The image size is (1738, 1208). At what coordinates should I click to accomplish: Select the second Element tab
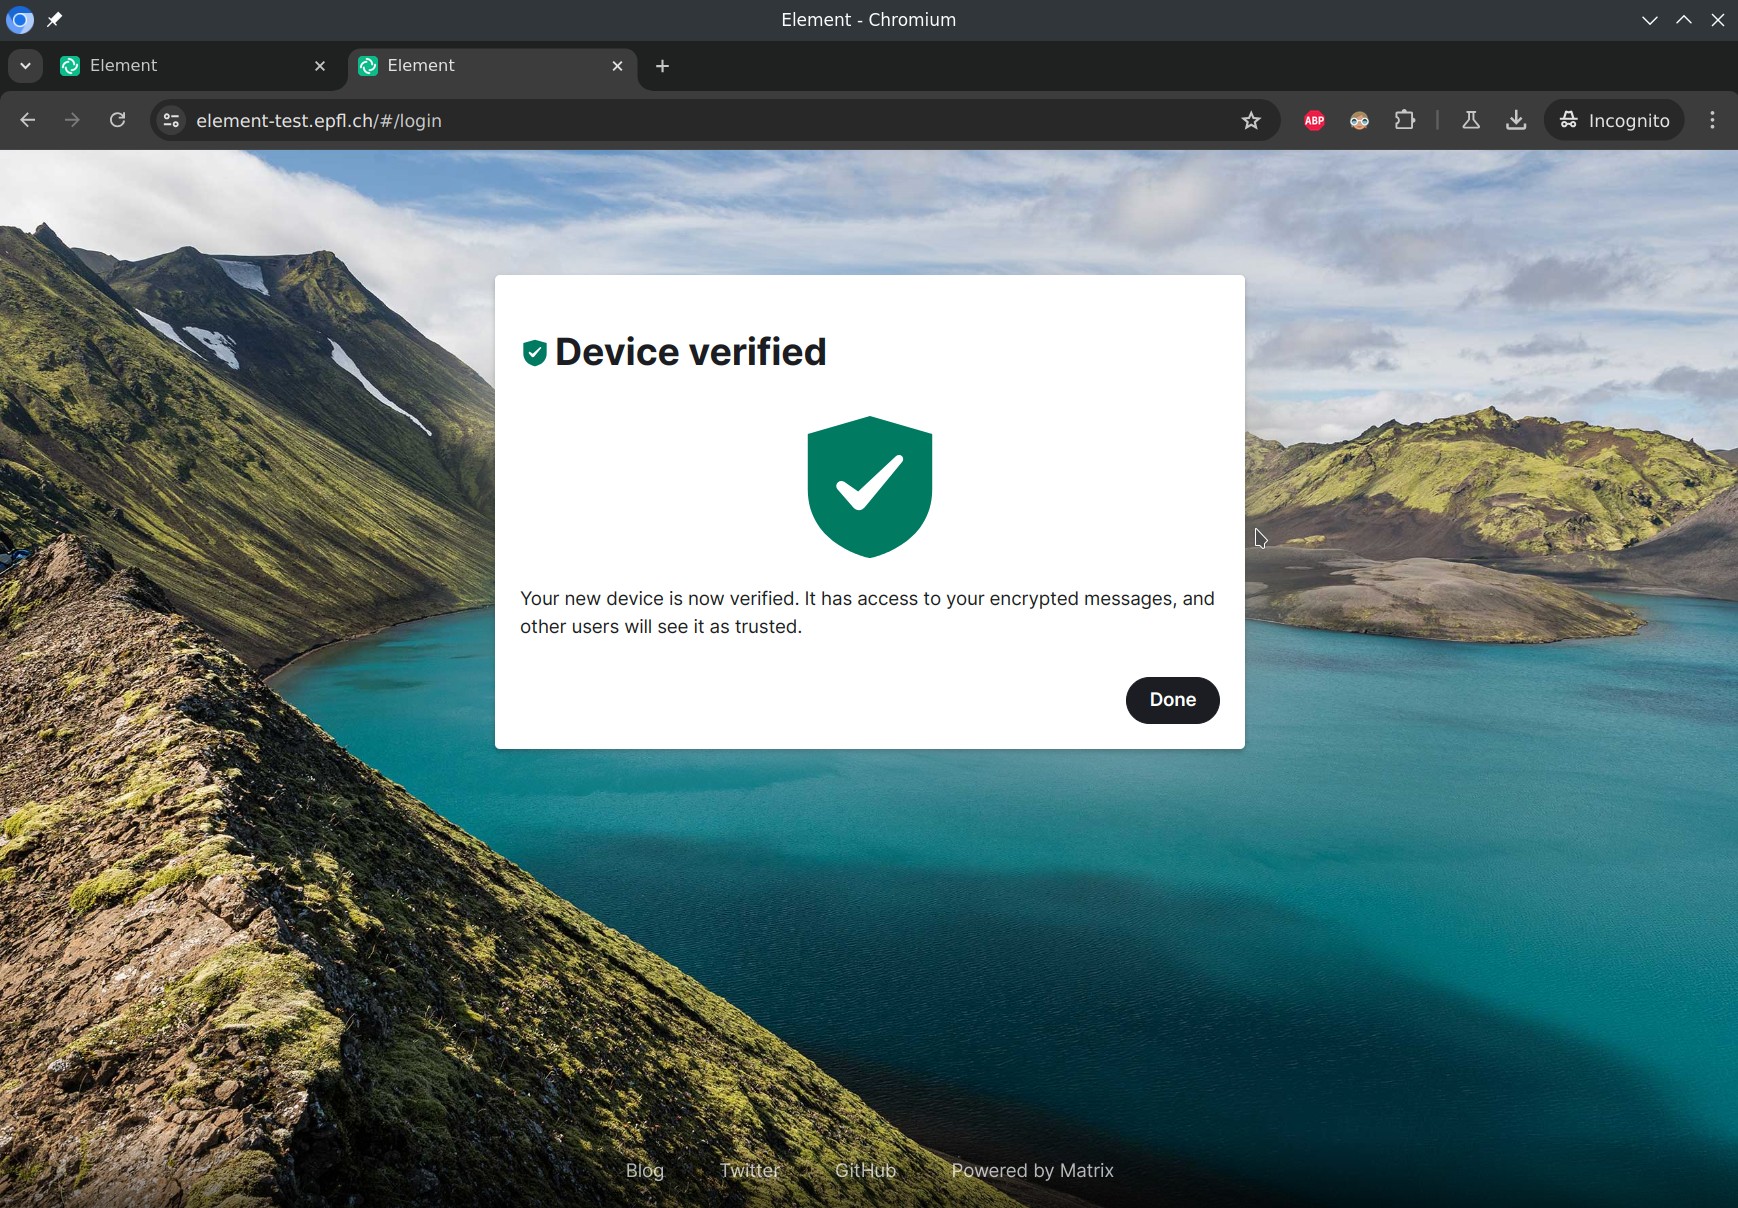[x=480, y=66]
